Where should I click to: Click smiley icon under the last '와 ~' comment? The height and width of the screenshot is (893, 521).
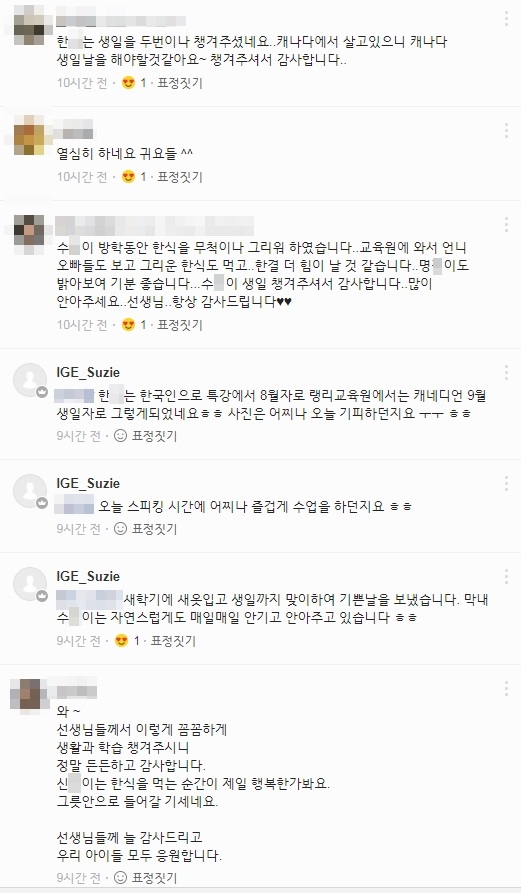click(120, 876)
